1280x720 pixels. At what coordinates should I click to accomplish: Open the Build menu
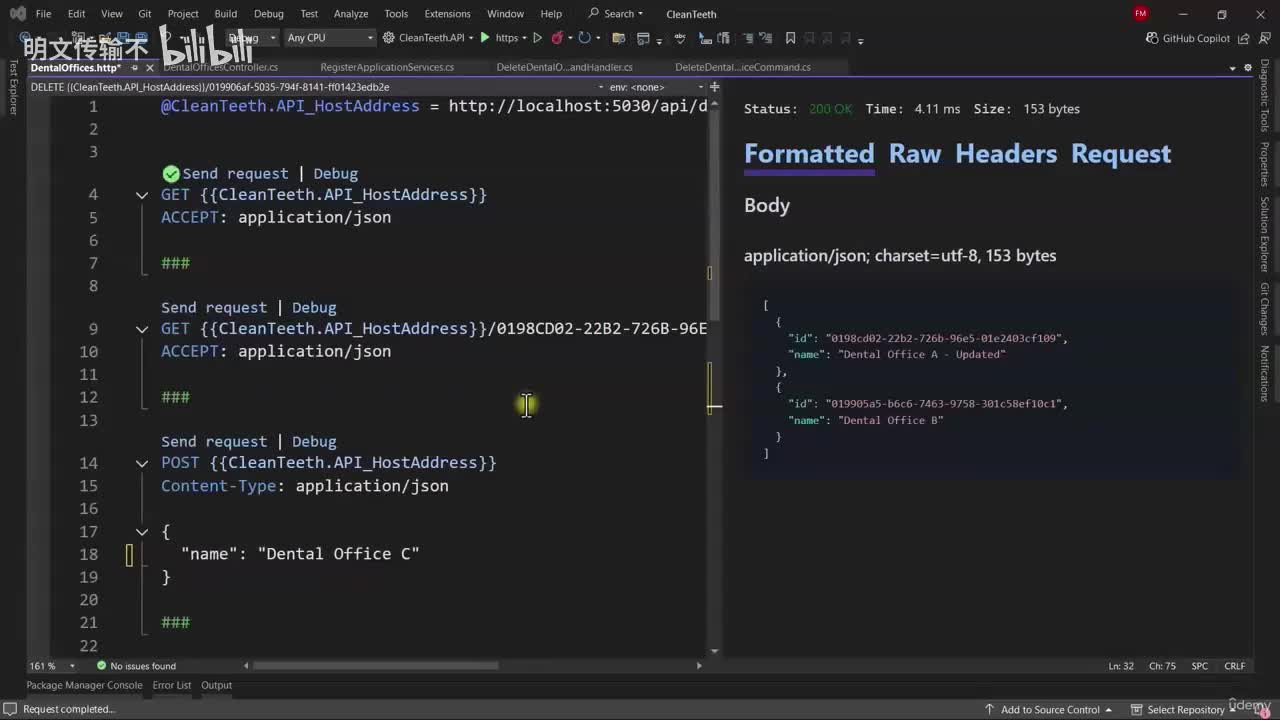226,14
